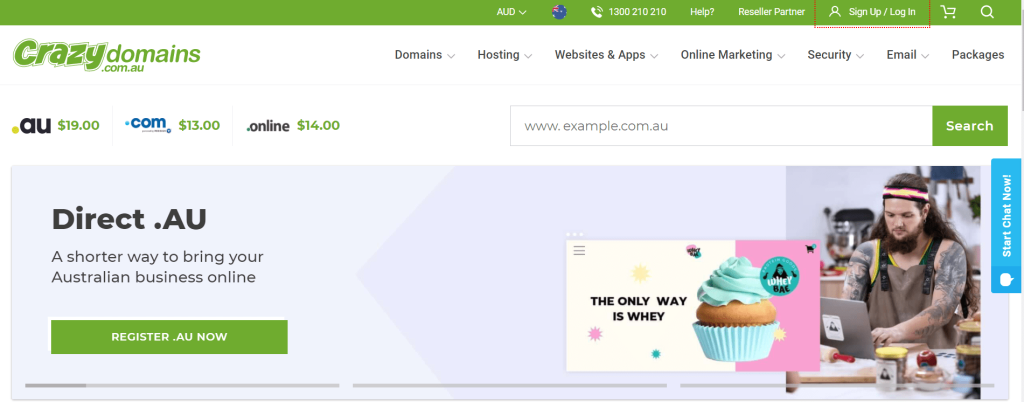Screen dimensions: 1024x402
Task: Expand the Websites & Apps menu
Action: coord(606,55)
